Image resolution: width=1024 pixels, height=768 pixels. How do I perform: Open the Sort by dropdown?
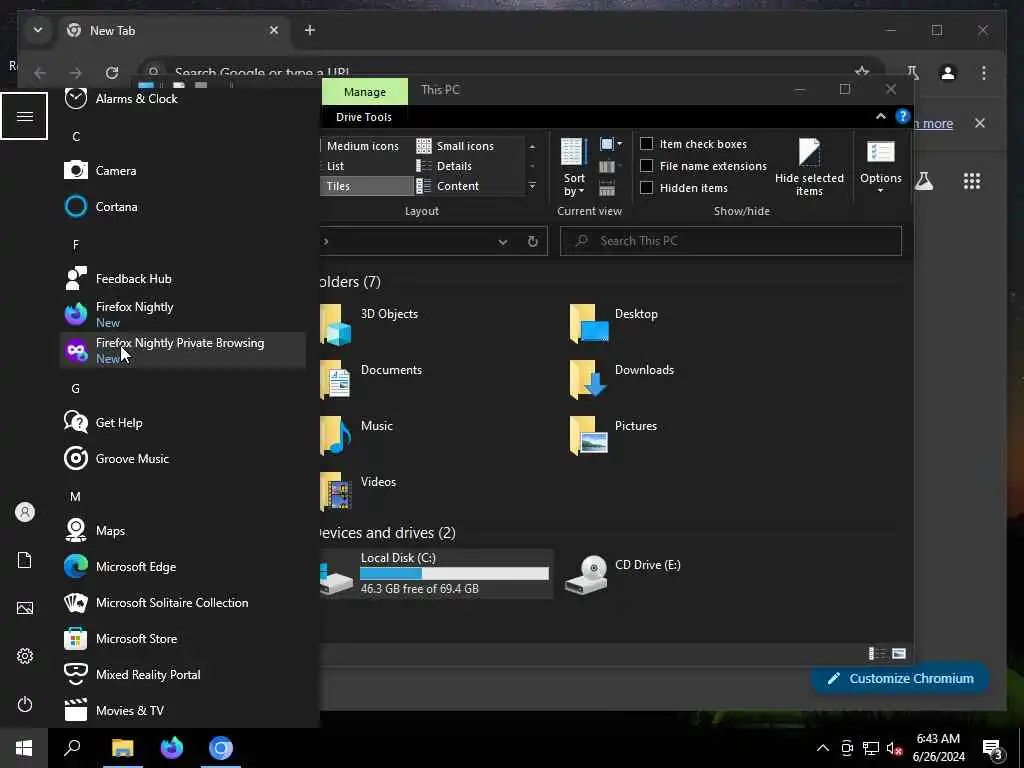[574, 167]
